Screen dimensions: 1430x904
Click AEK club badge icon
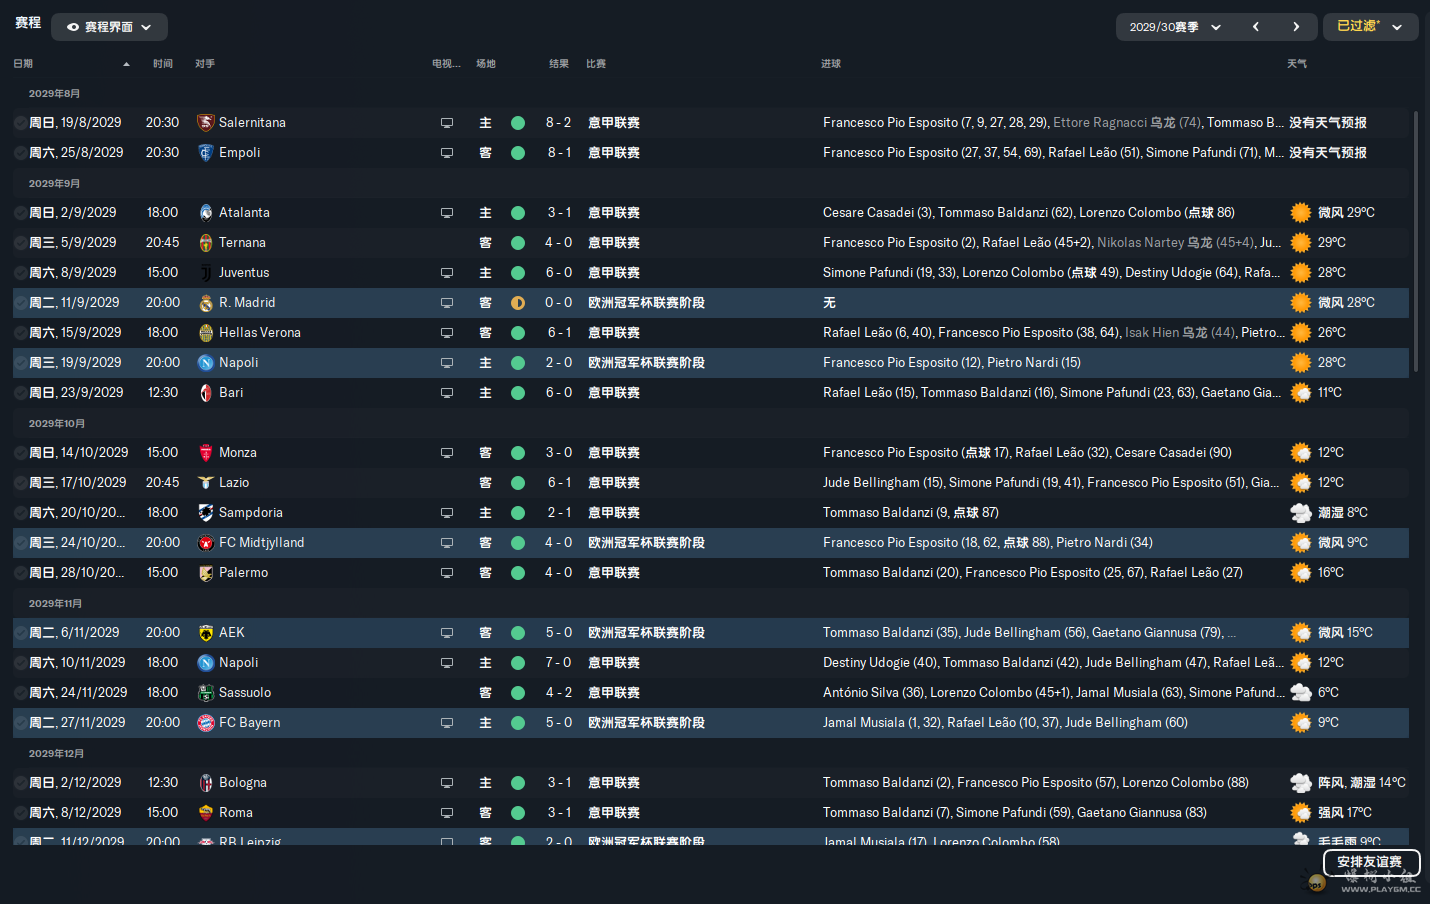pyautogui.click(x=206, y=633)
